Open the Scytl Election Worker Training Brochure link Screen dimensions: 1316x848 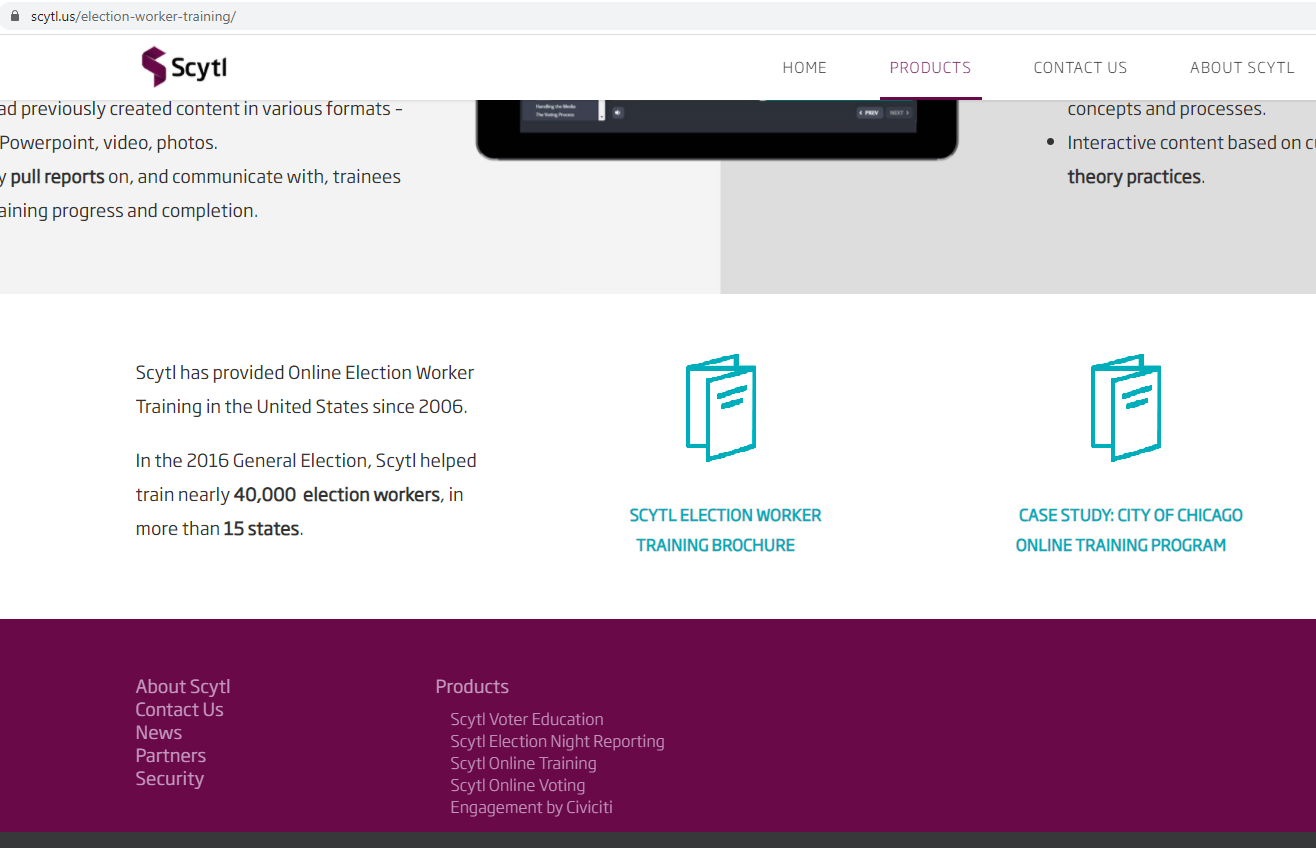[x=724, y=530]
